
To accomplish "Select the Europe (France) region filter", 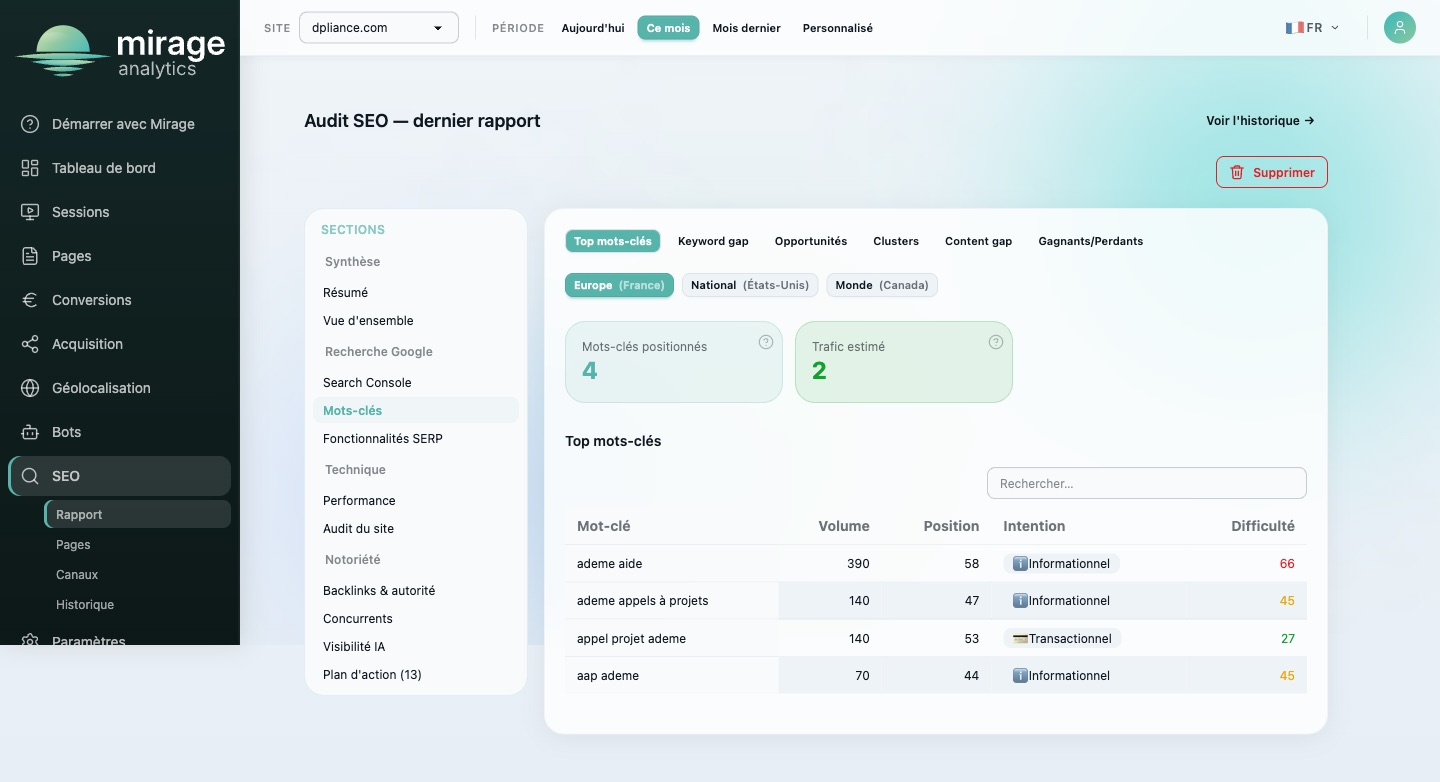I will coord(619,285).
